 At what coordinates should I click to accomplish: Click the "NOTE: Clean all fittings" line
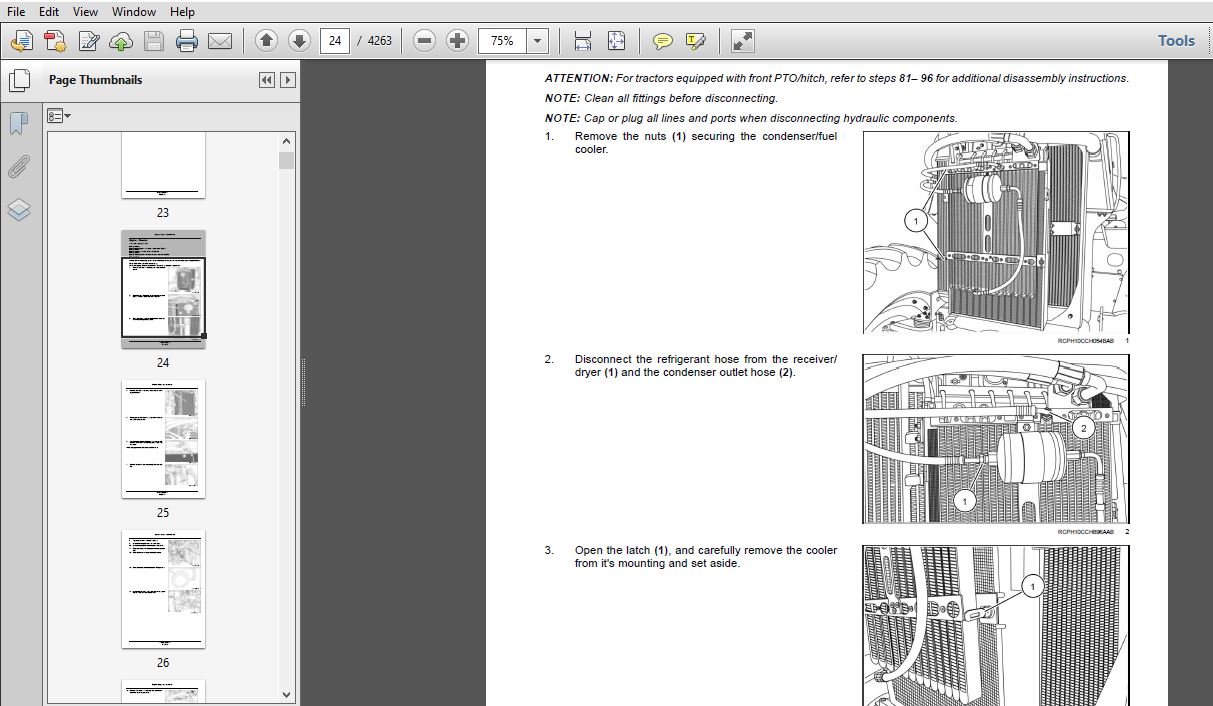coord(661,98)
